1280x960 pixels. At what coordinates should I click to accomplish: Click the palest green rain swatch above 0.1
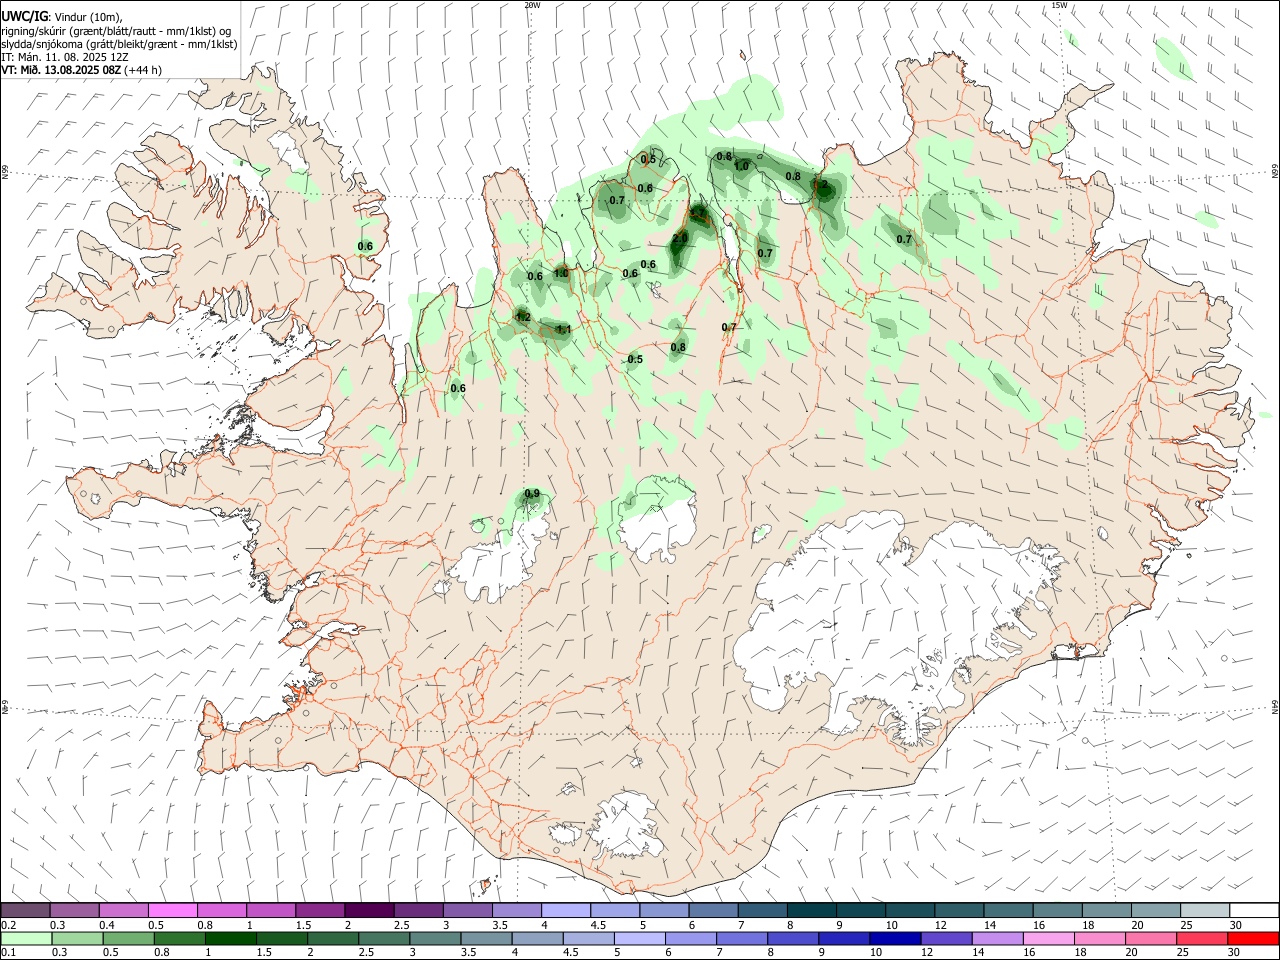pyautogui.click(x=26, y=938)
